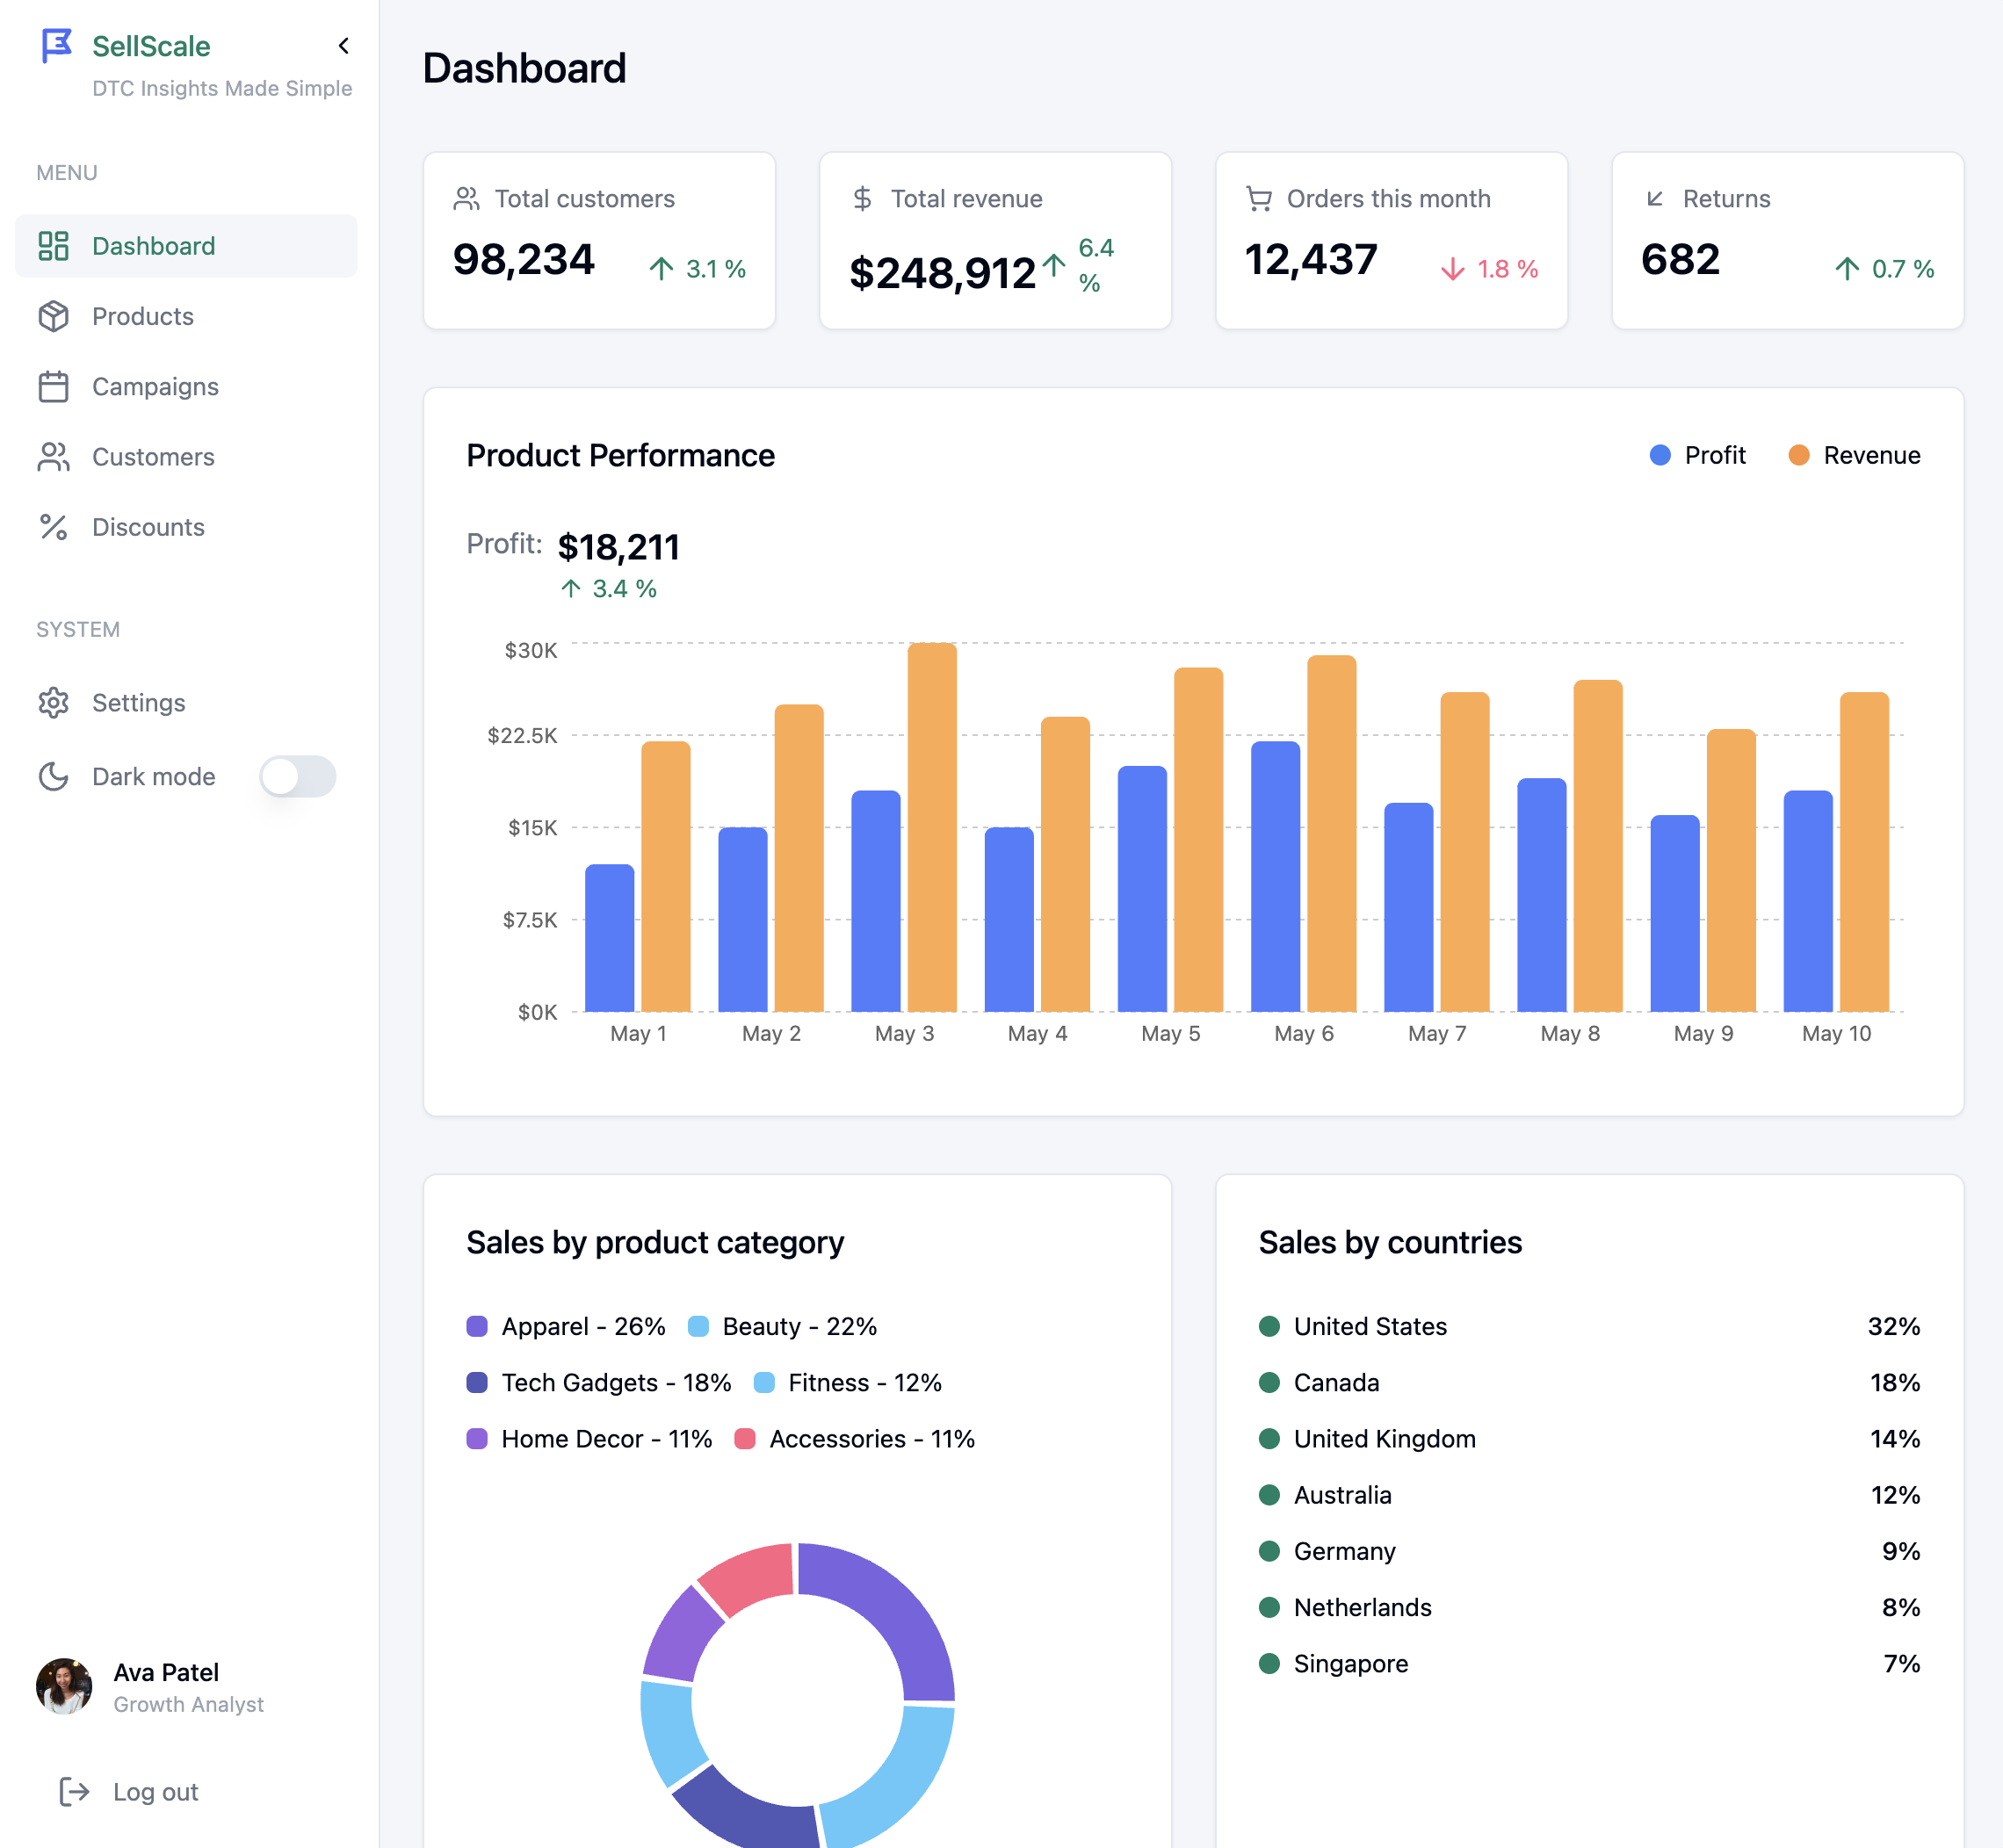This screenshot has height=1848, width=2003.
Task: Switch to the Campaigns tab
Action: click(x=156, y=387)
